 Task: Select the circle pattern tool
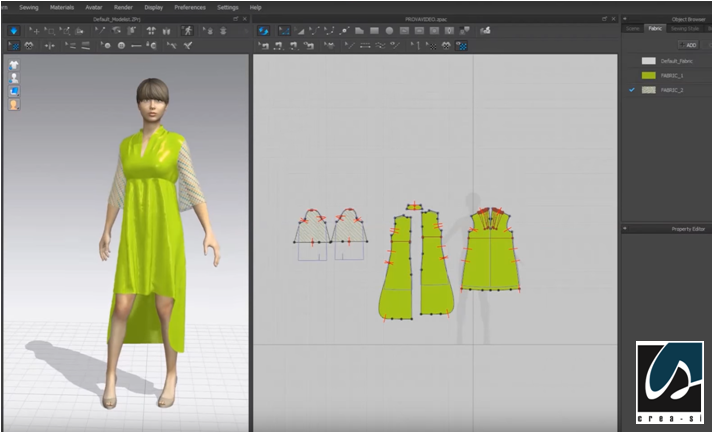coord(389,31)
